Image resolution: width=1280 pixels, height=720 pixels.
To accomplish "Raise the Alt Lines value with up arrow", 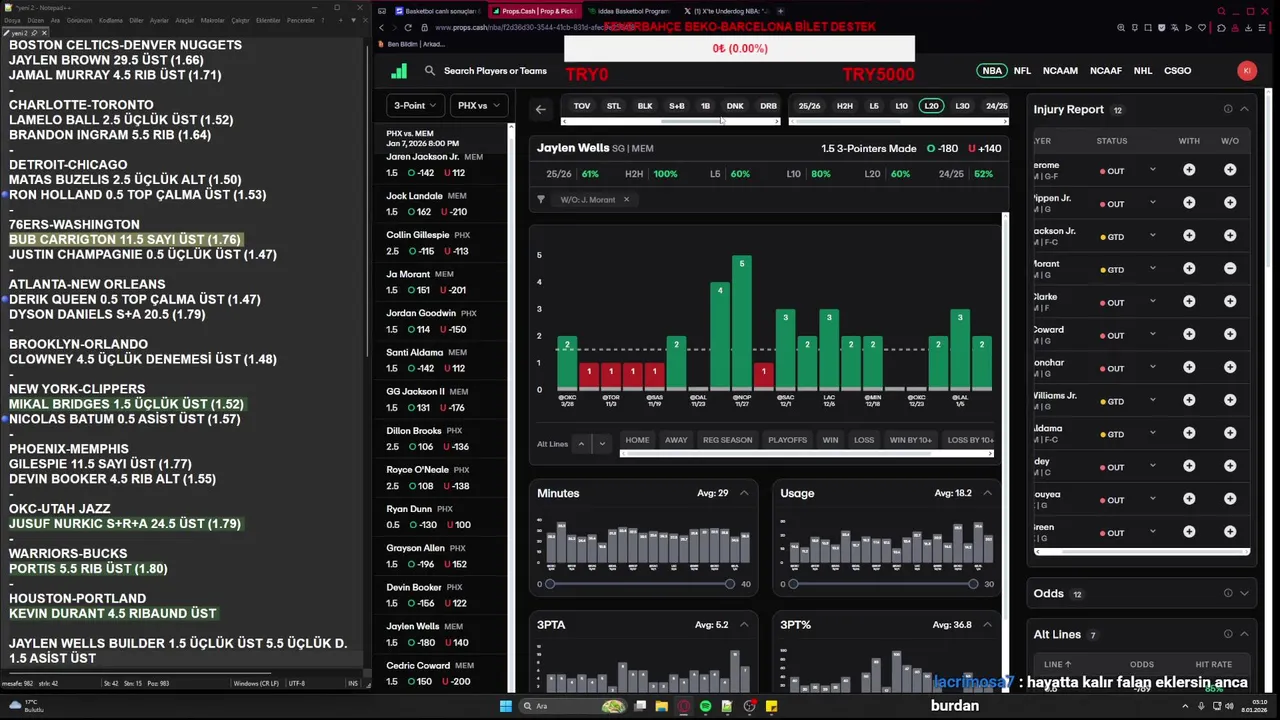I will click(x=581, y=444).
